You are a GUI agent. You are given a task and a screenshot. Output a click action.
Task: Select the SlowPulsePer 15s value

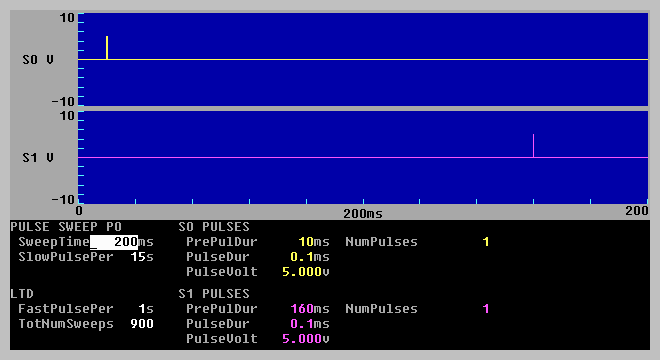(142, 257)
